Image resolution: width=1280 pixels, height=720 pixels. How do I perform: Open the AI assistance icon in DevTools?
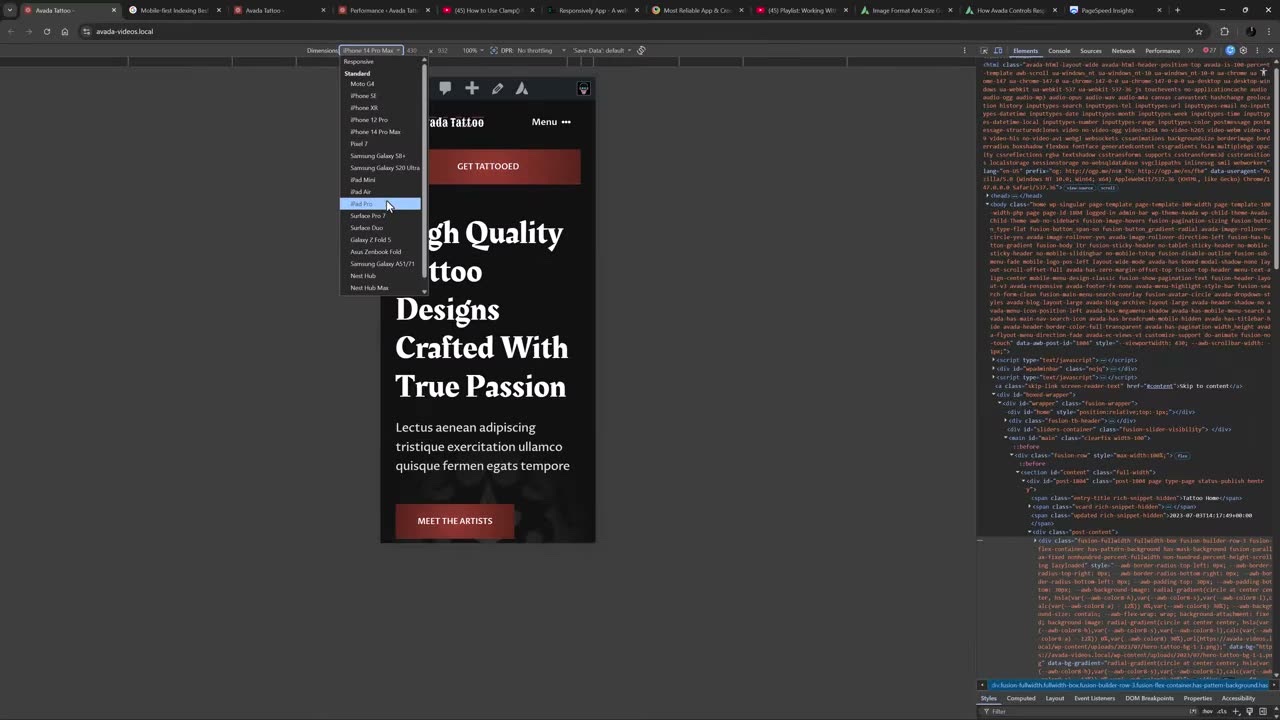pyautogui.click(x=1230, y=50)
